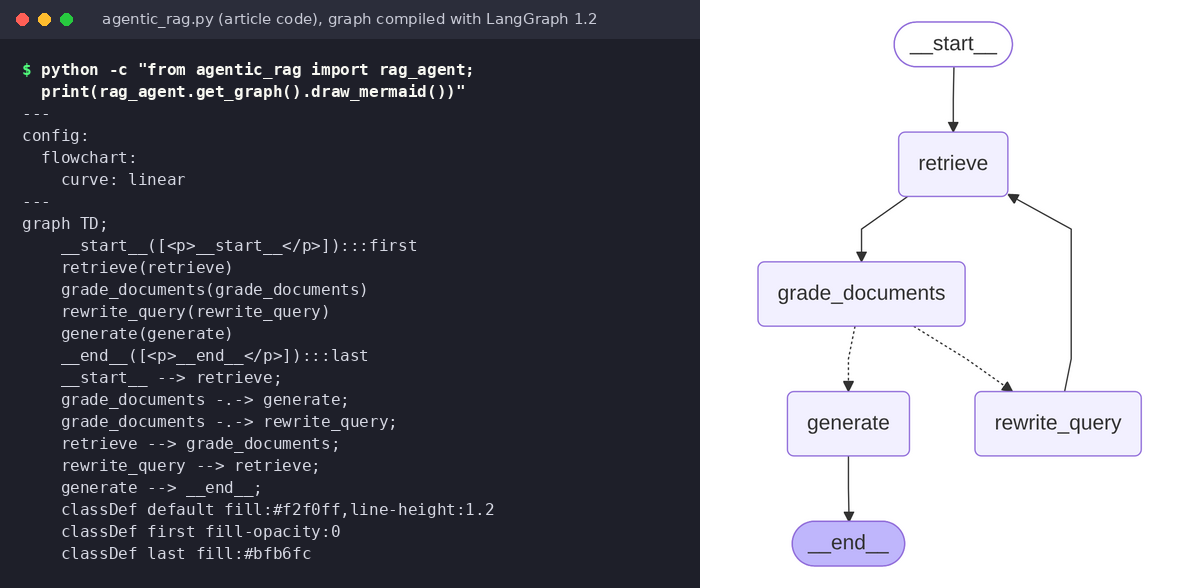This screenshot has width=1200, height=588.
Task: Click the yellow minimize window dot
Action: pos(45,19)
